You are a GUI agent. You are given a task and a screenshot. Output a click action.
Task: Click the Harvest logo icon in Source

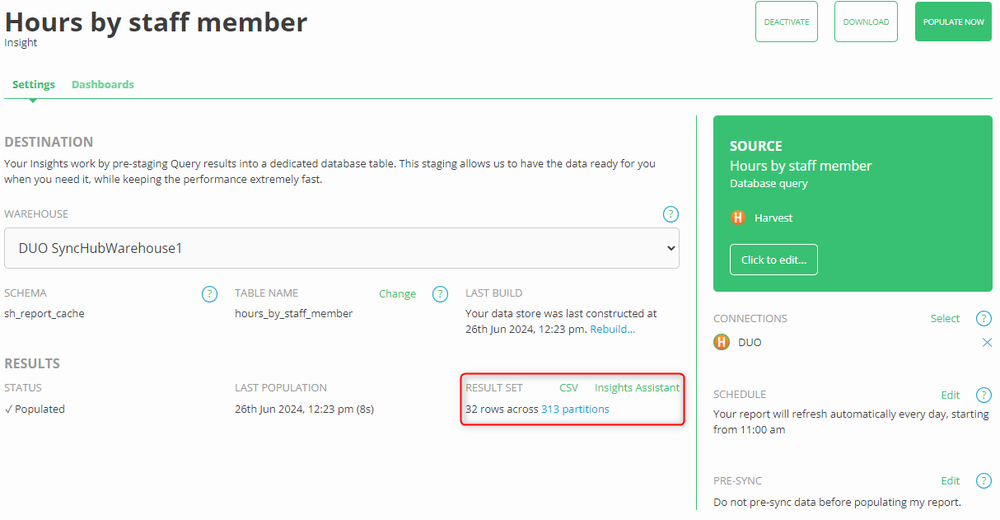(x=739, y=218)
